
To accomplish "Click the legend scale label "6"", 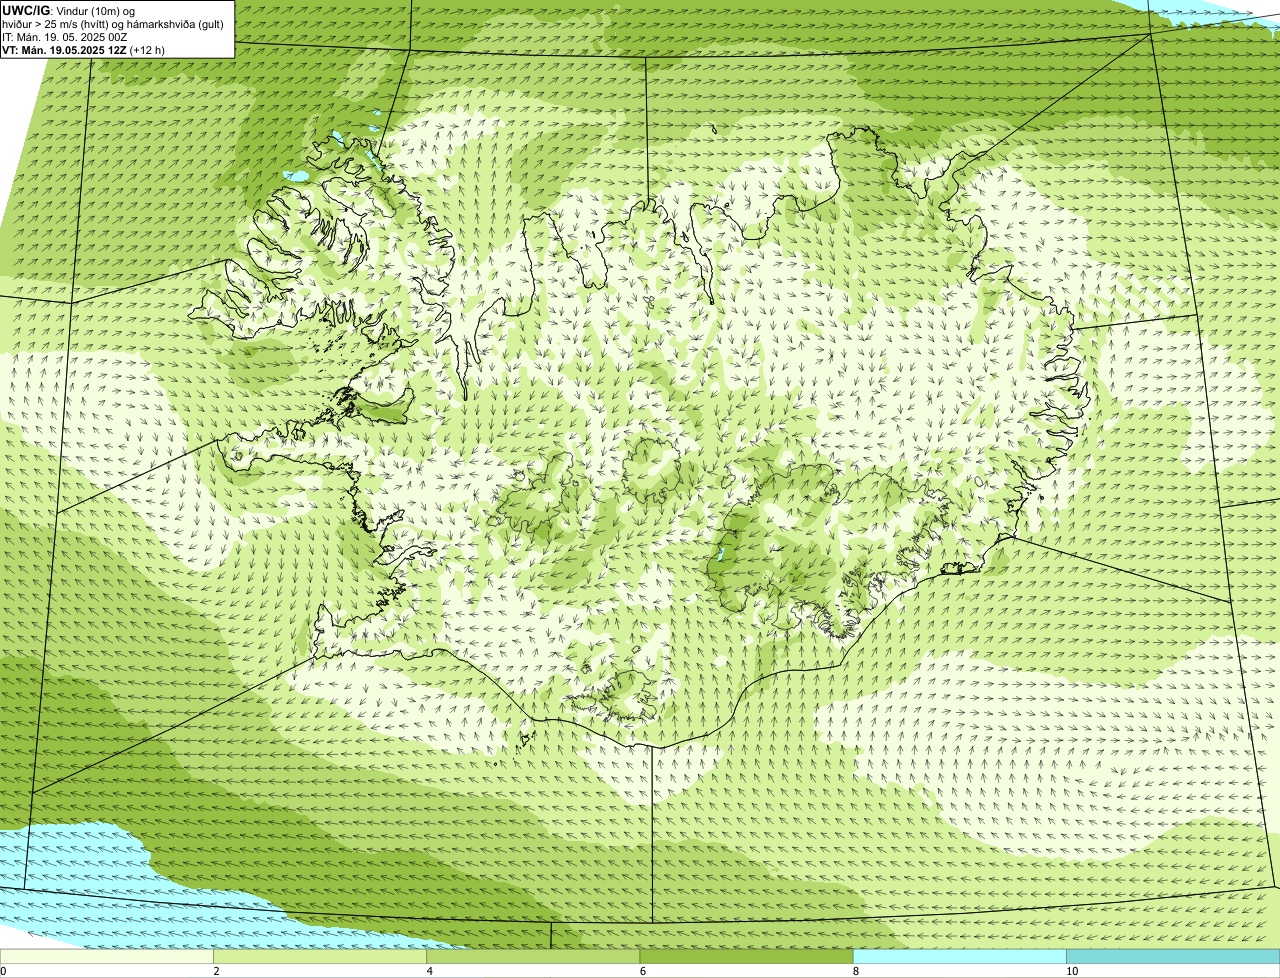I will point(643,971).
